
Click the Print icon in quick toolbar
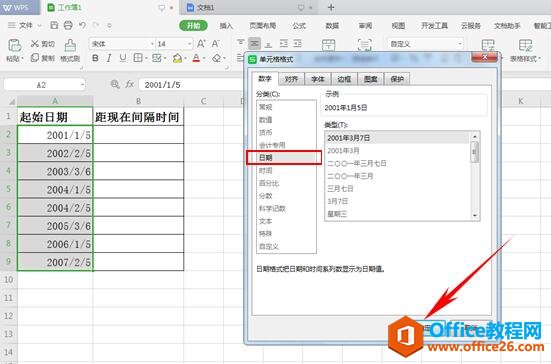coord(68,25)
